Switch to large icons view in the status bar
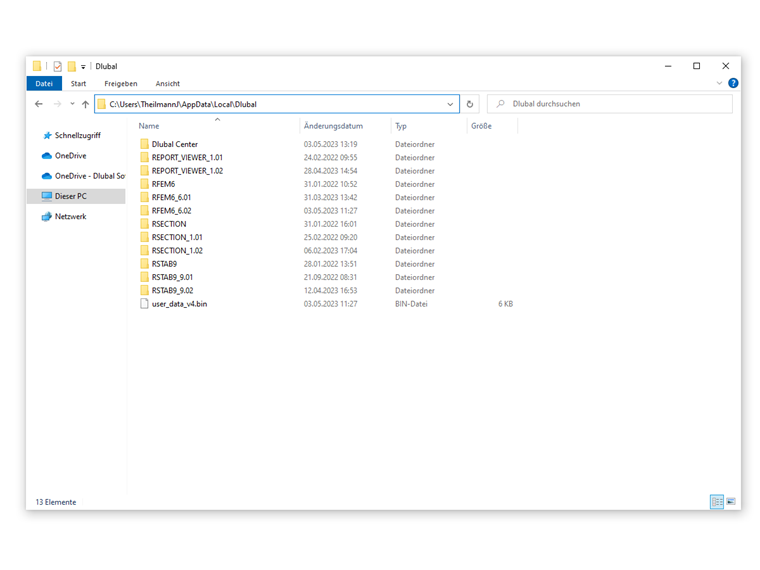 click(x=731, y=502)
